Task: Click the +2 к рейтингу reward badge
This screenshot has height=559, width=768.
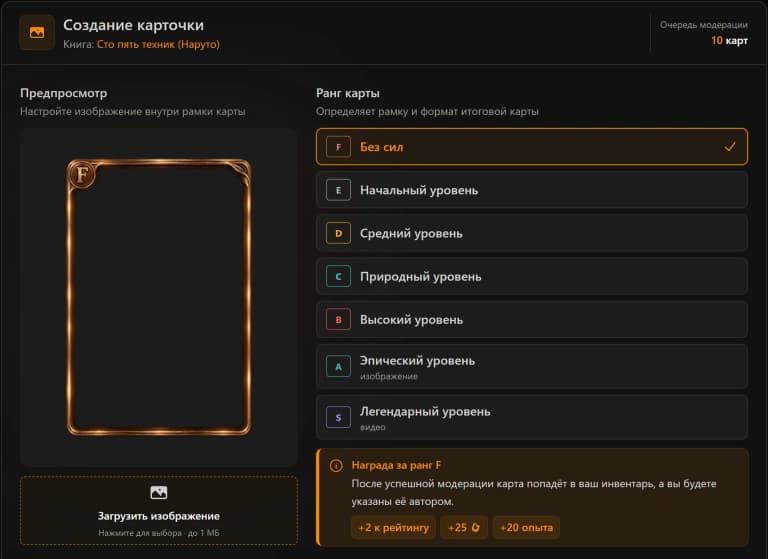Action: [393, 528]
